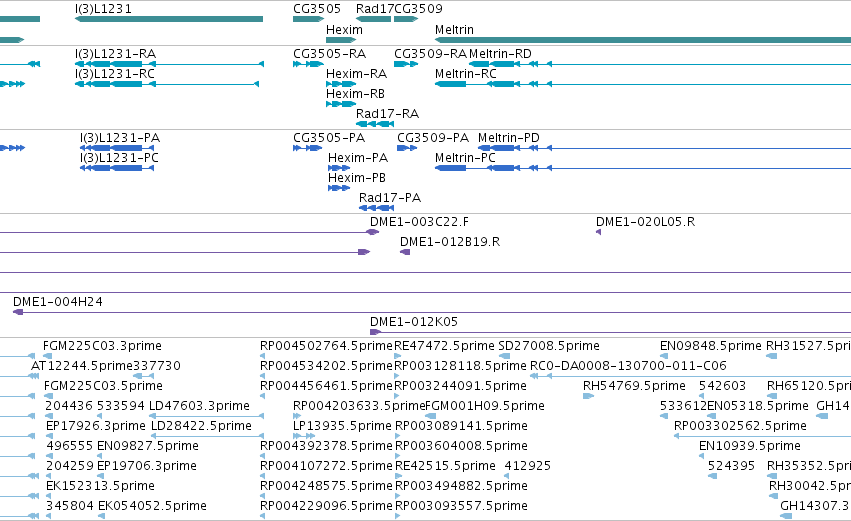The height and width of the screenshot is (521, 851).
Task: Click the CG3505-RA transcript label
Action: (x=329, y=54)
